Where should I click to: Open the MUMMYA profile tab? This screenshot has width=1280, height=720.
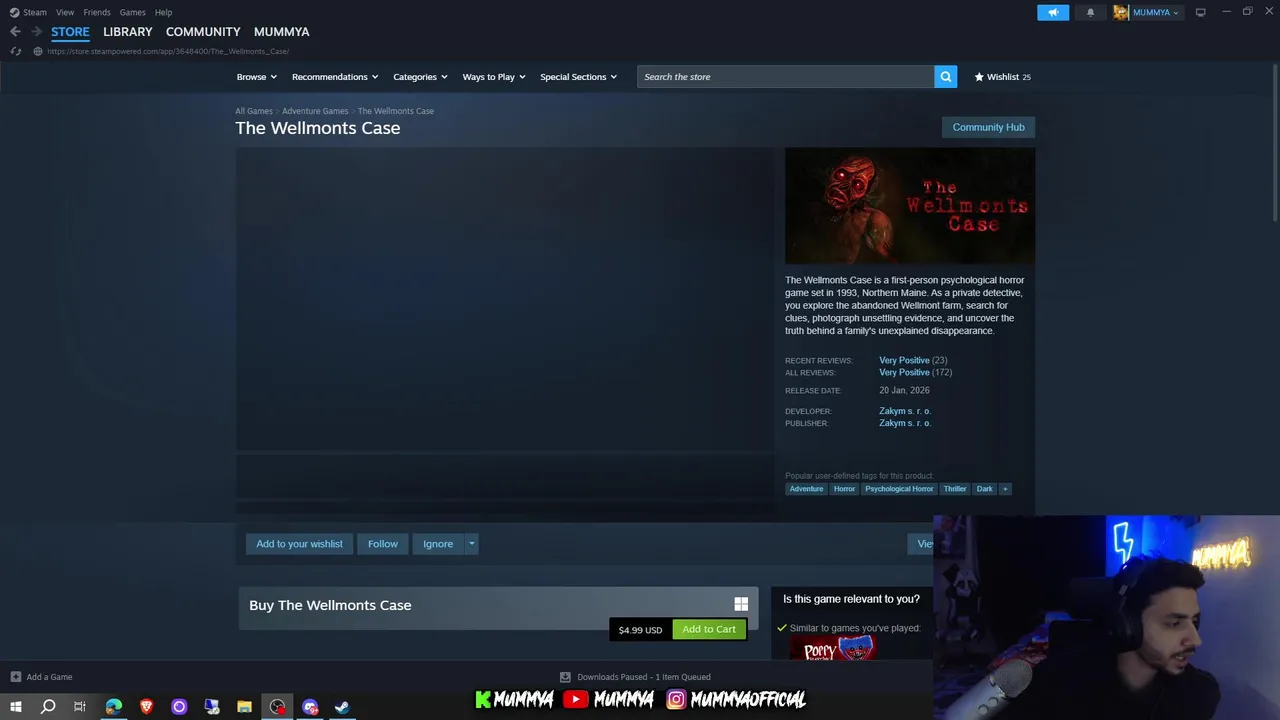coord(281,32)
